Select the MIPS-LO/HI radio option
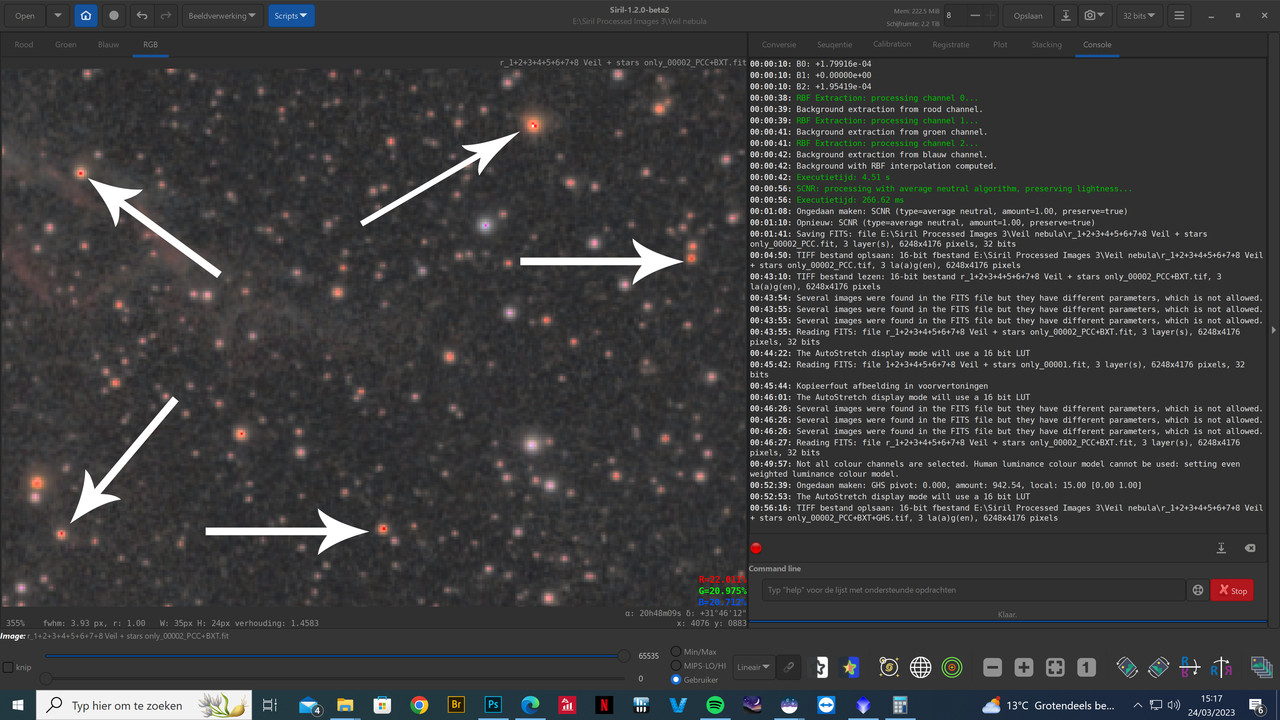 [x=676, y=665]
